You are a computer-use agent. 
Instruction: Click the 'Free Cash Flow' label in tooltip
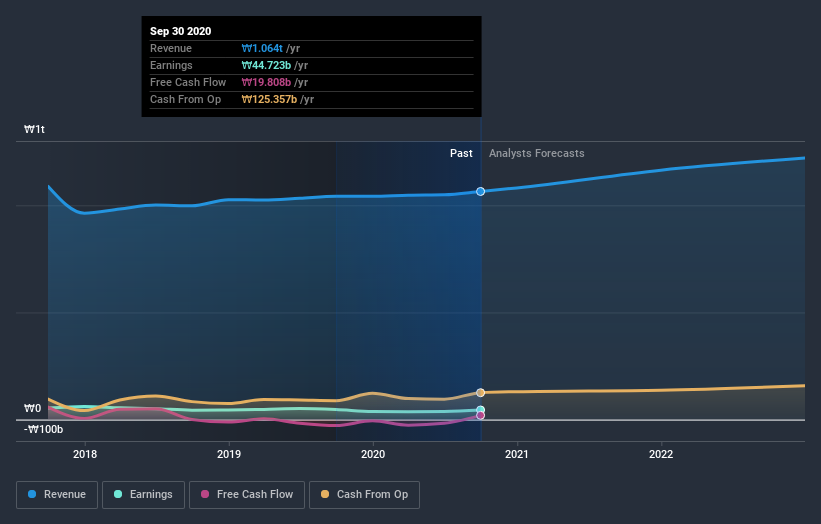[x=188, y=82]
